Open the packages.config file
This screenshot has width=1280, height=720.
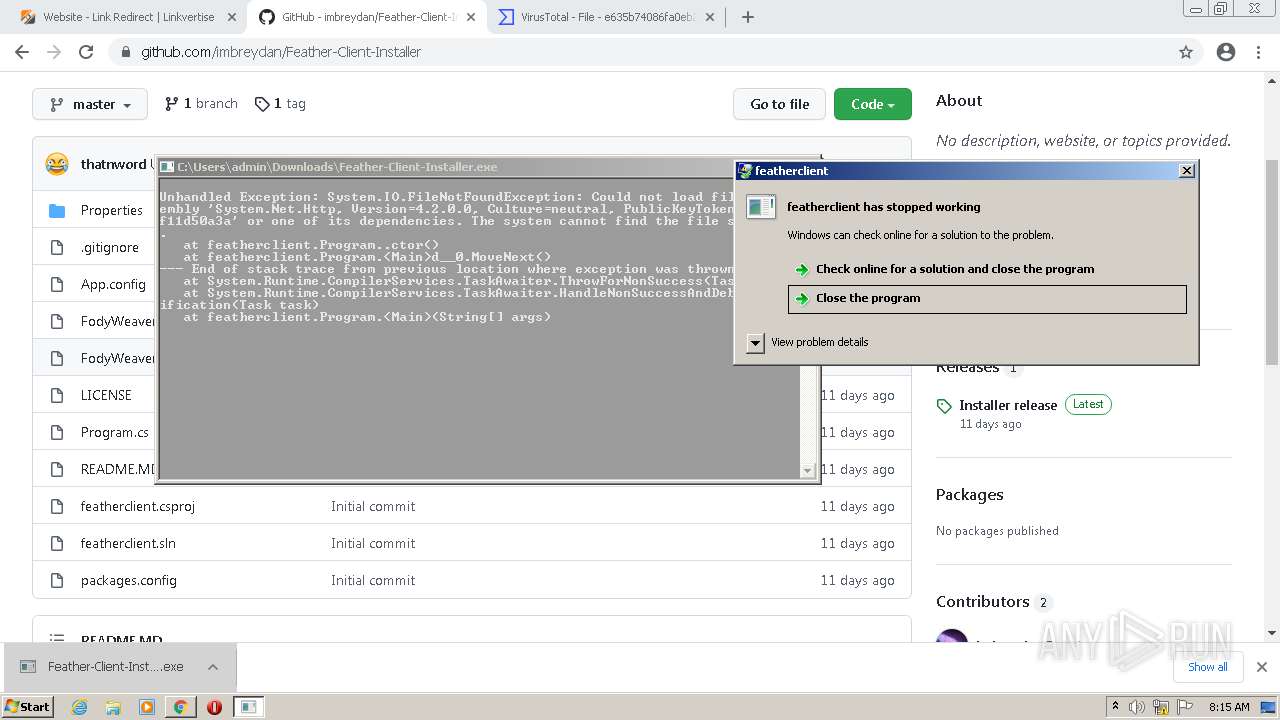click(x=129, y=580)
